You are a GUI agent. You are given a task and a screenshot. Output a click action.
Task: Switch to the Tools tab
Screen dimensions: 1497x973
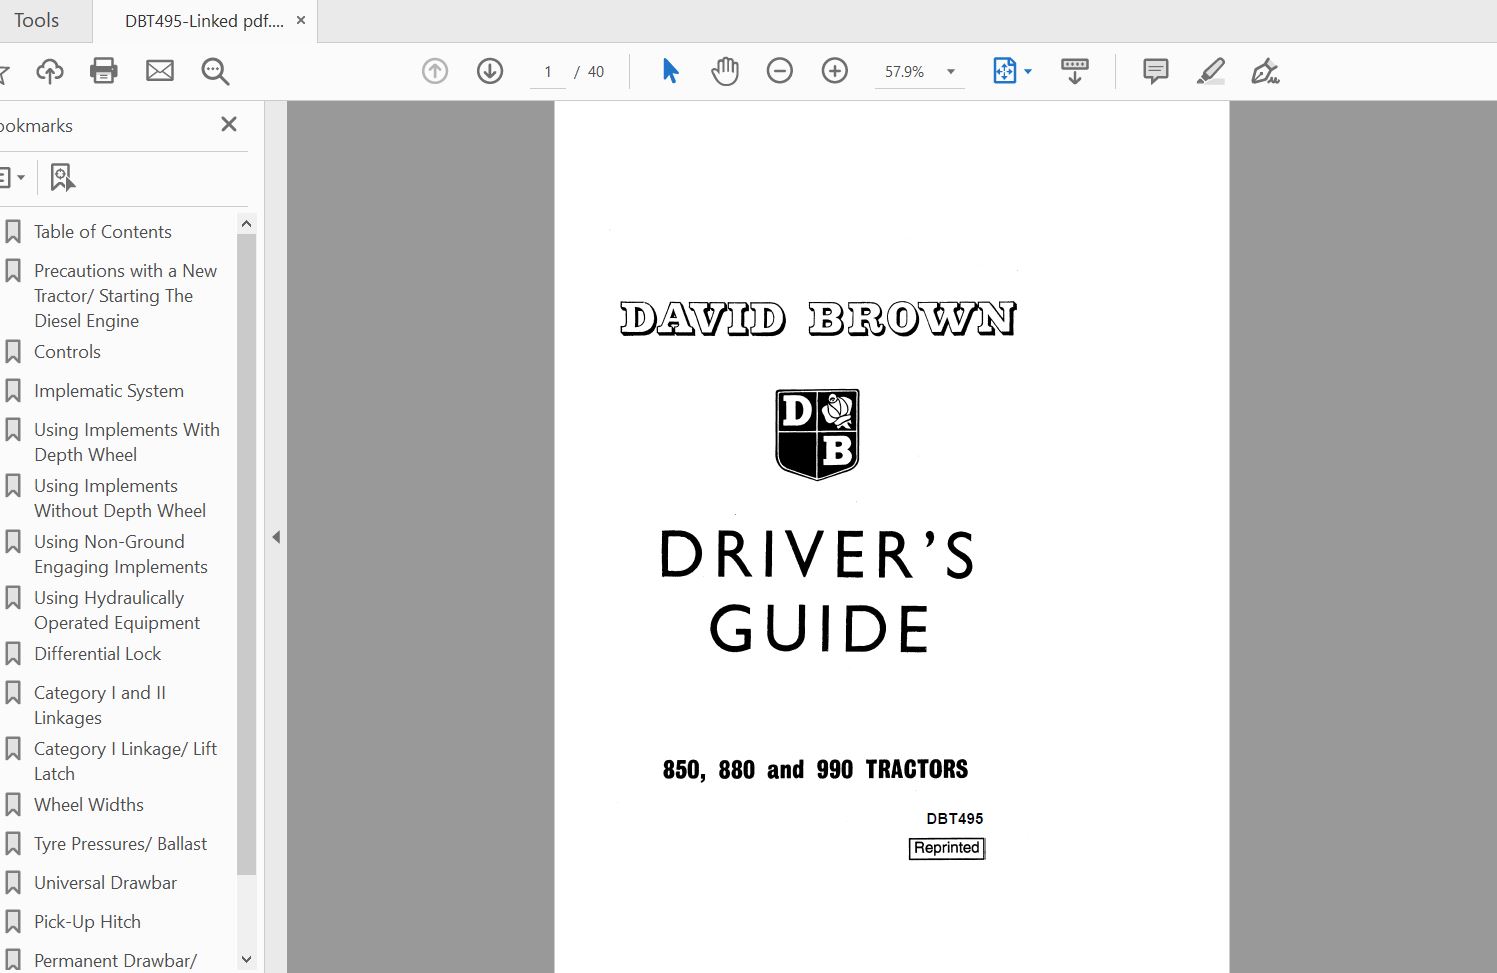[x=37, y=21]
